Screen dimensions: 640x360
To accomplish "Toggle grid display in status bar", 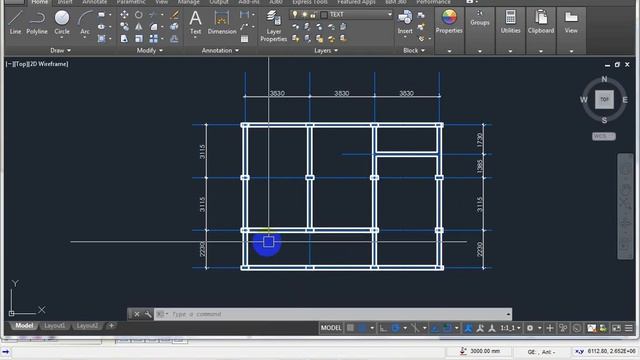I will pyautogui.click(x=350, y=328).
